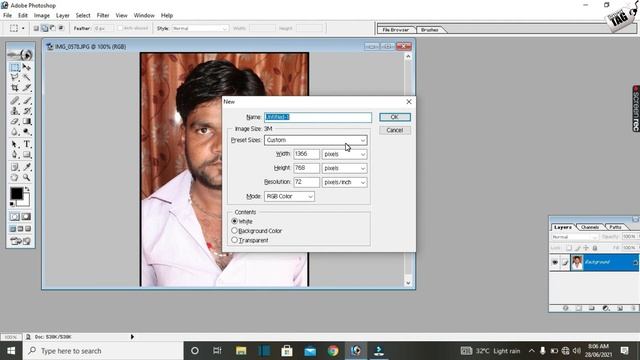Open the Height units dropdown
640x360 pixels.
(x=344, y=168)
